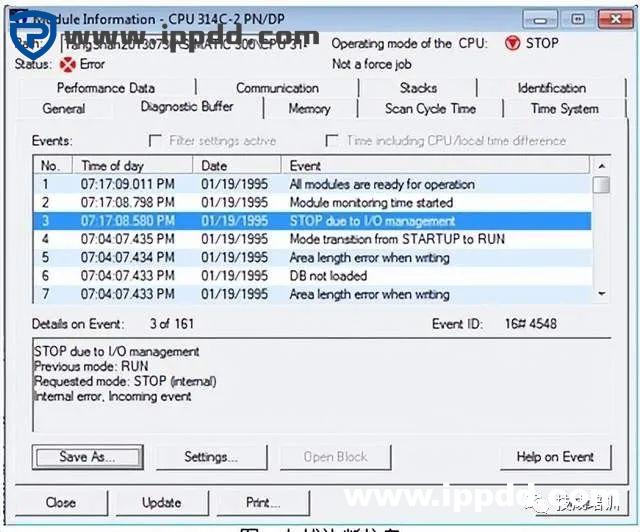The image size is (640, 532).
Task: Click the Save As... button
Action: click(87, 457)
